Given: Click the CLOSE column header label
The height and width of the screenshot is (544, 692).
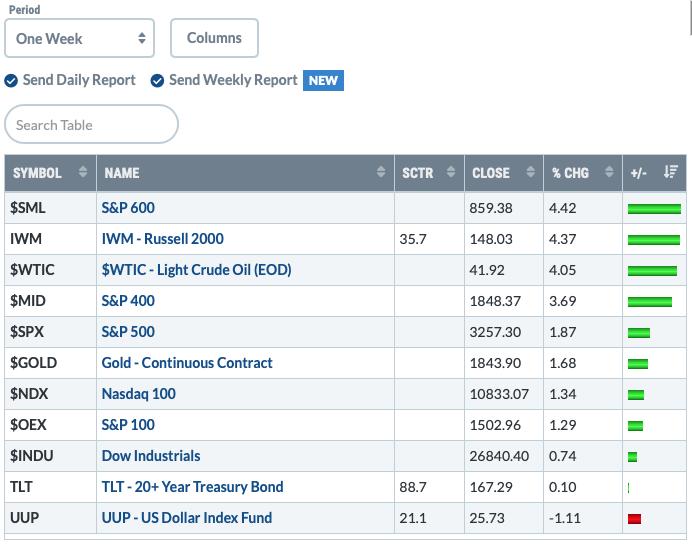Looking at the screenshot, I should pyautogui.click(x=491, y=173).
